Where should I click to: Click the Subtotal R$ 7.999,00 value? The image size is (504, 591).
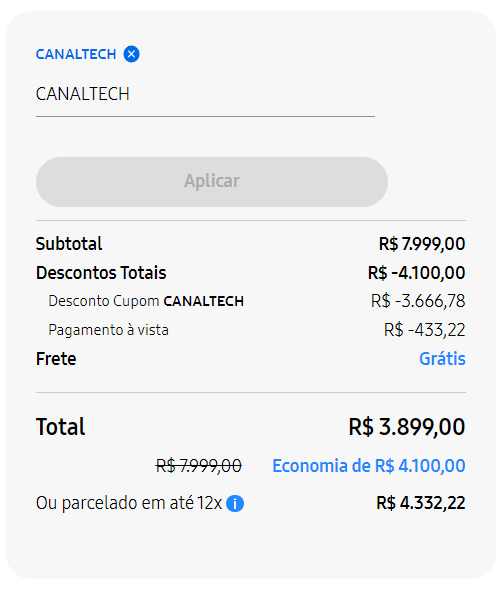tap(422, 244)
